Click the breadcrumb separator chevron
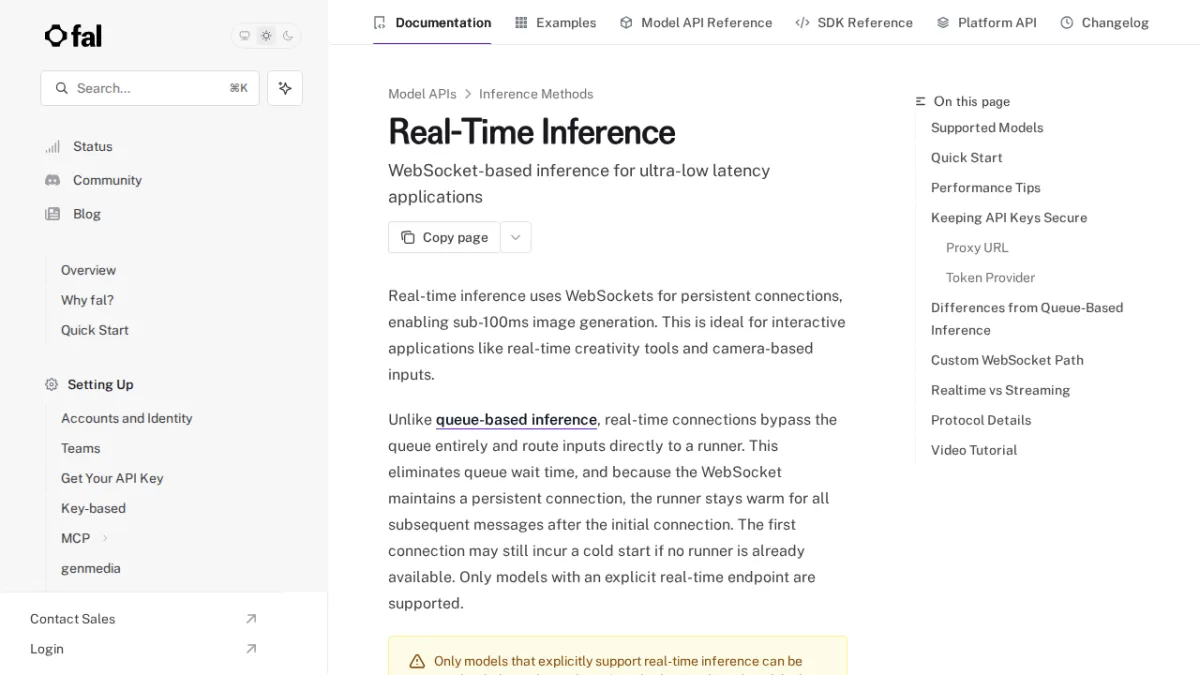 tap(468, 94)
